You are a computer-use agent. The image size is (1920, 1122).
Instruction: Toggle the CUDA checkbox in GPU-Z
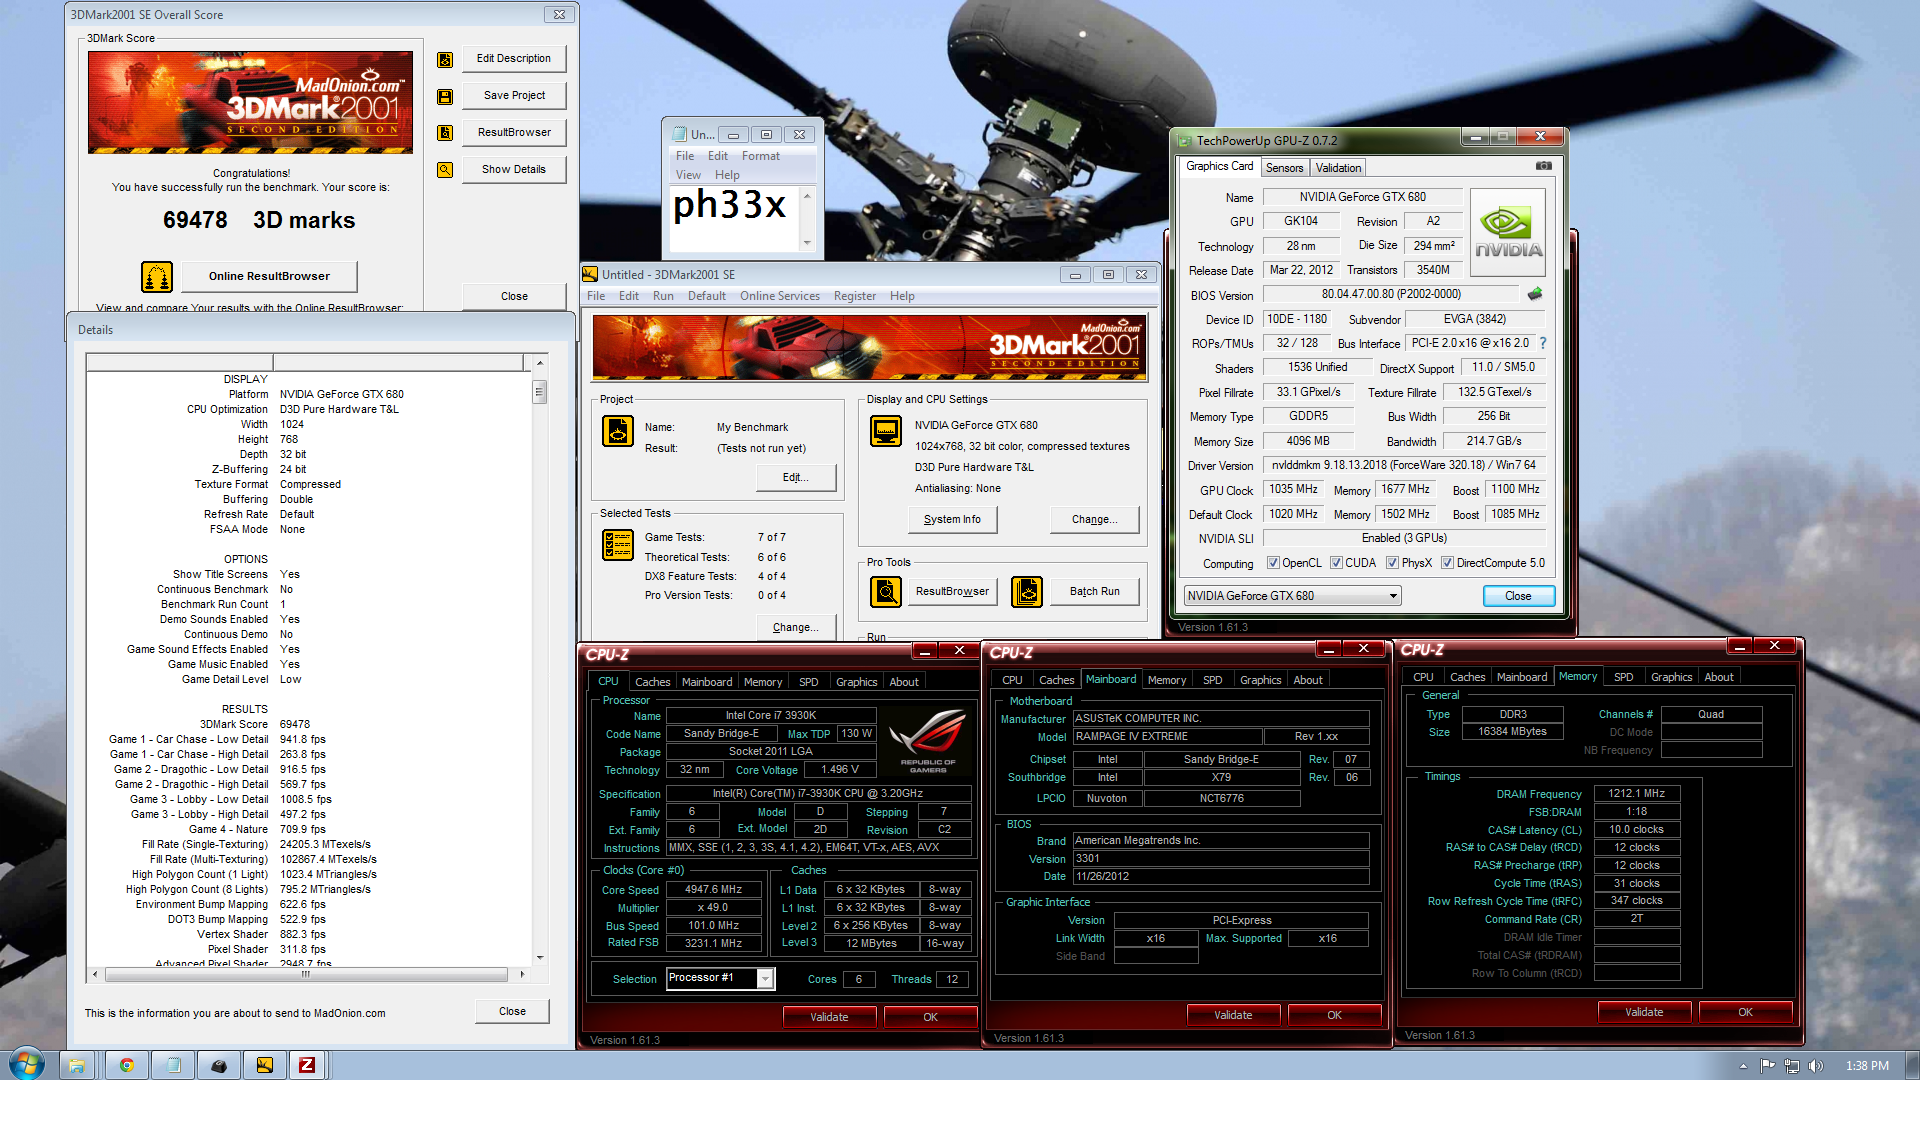tap(1336, 563)
